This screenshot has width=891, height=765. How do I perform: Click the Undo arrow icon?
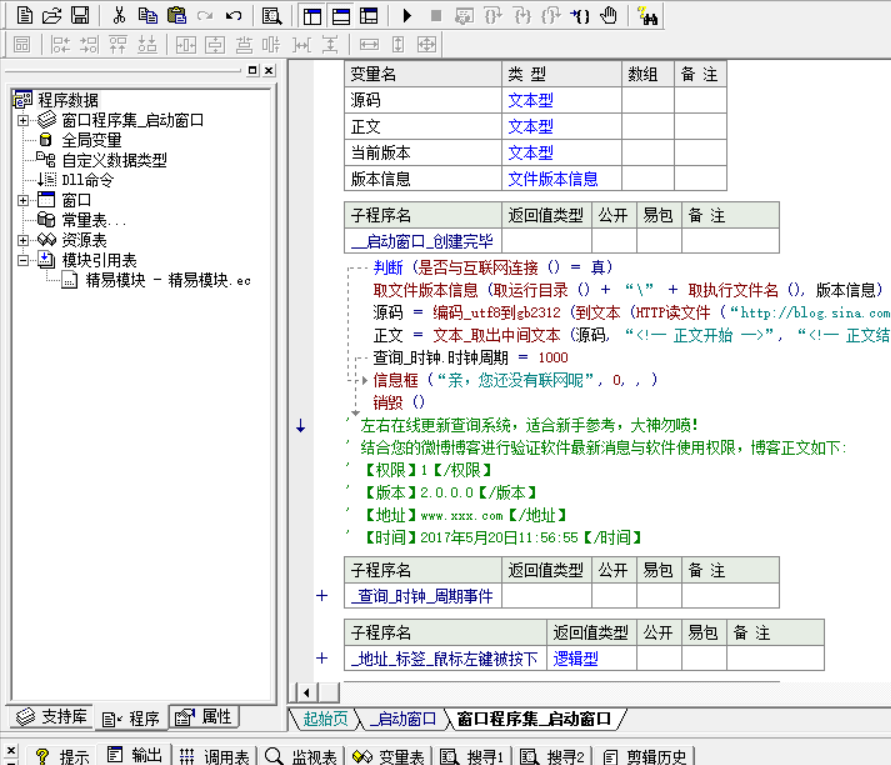[x=234, y=15]
